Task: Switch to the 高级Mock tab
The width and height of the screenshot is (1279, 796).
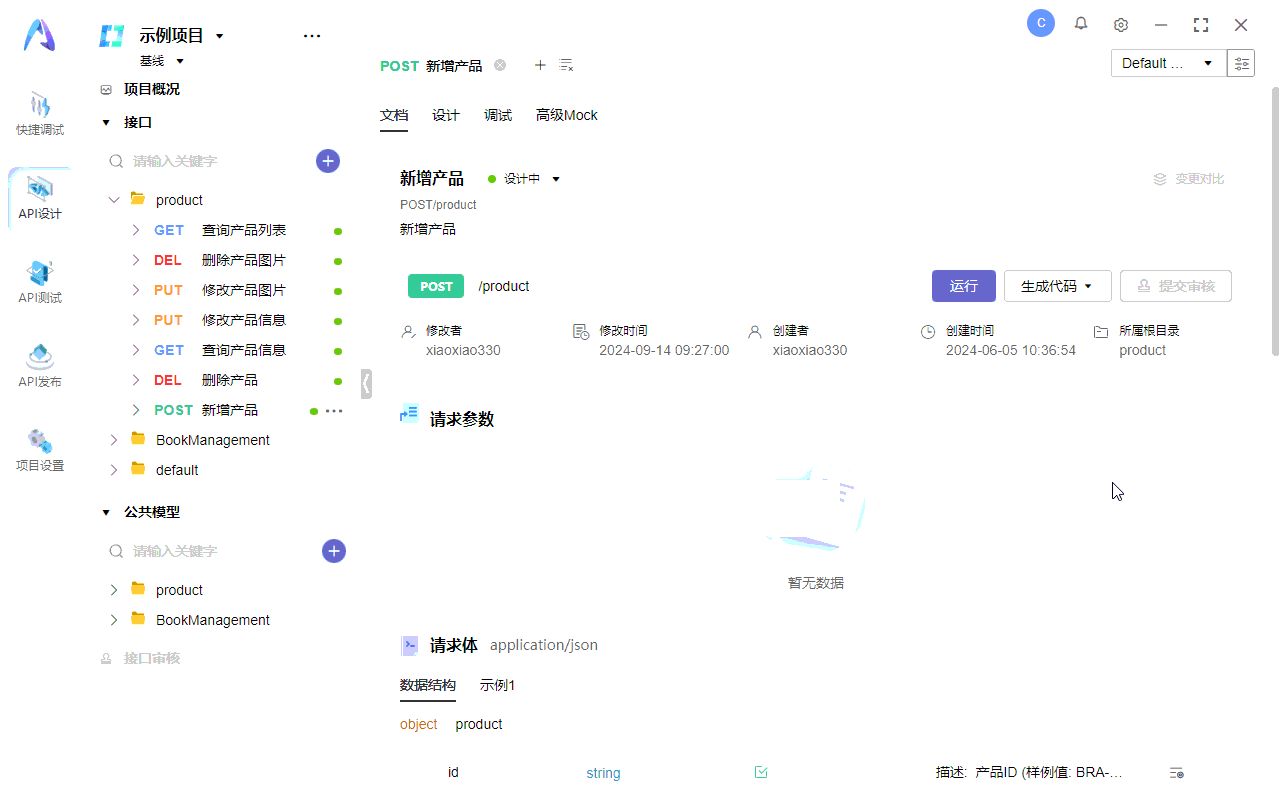Action: (566, 115)
